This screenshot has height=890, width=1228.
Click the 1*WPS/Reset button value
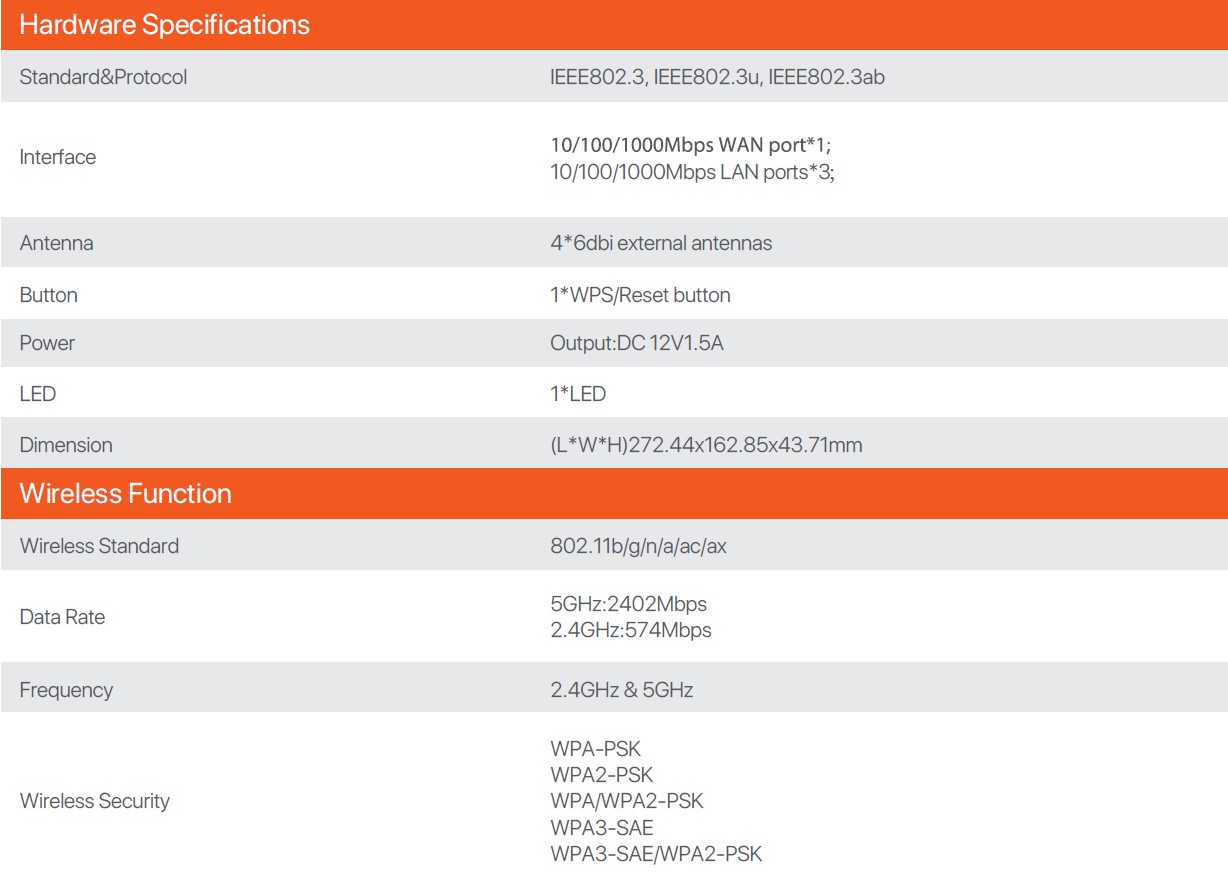640,295
